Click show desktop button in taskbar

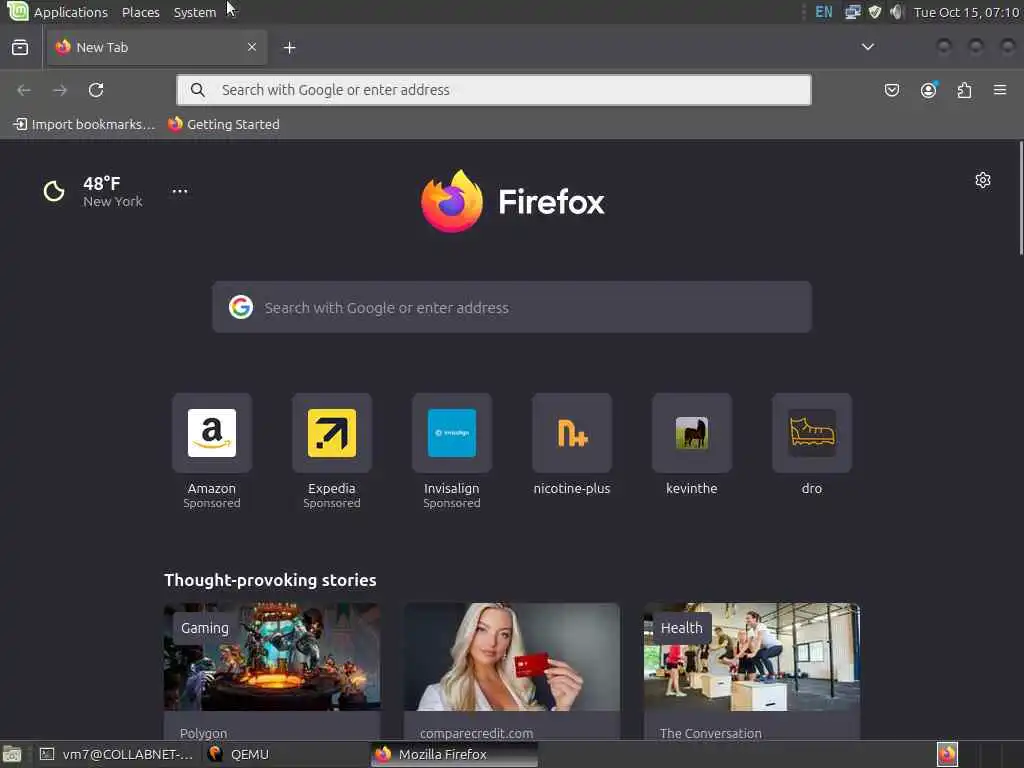(12, 755)
